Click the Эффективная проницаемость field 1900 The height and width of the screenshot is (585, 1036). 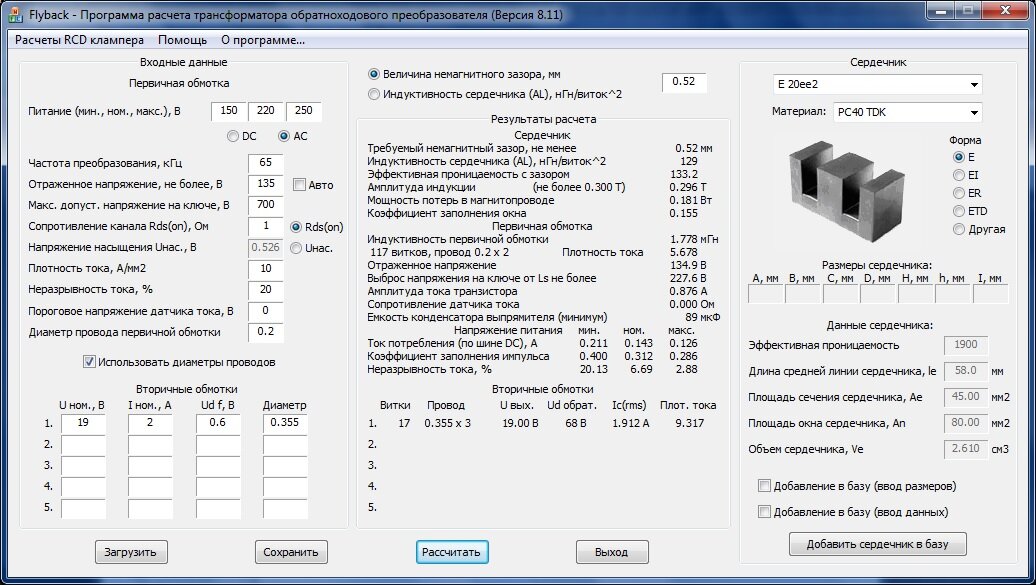click(x=966, y=345)
